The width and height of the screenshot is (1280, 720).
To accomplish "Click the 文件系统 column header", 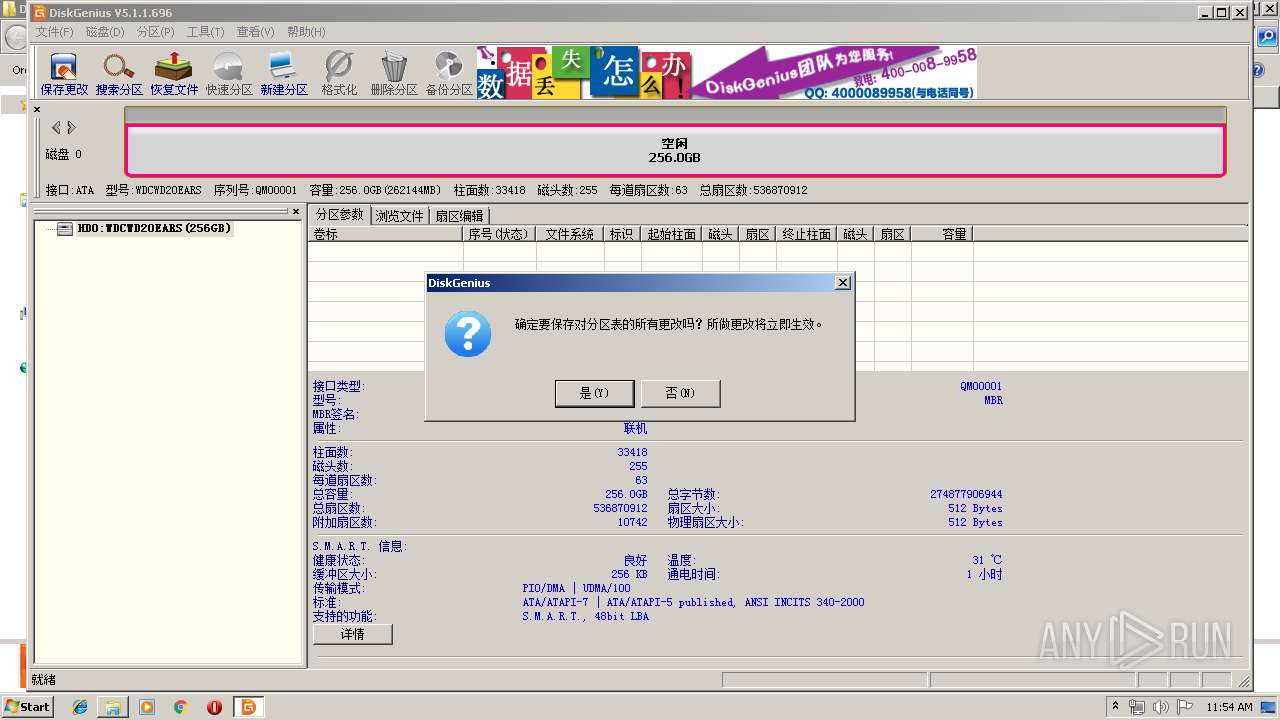I will (570, 234).
